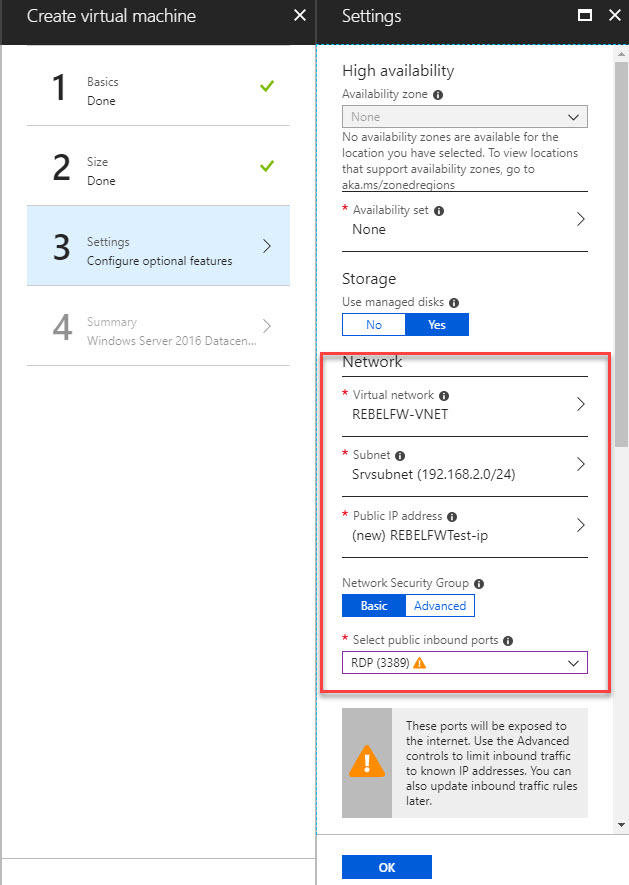
Task: Click large warning triangle in exposure notice
Action: [x=367, y=762]
